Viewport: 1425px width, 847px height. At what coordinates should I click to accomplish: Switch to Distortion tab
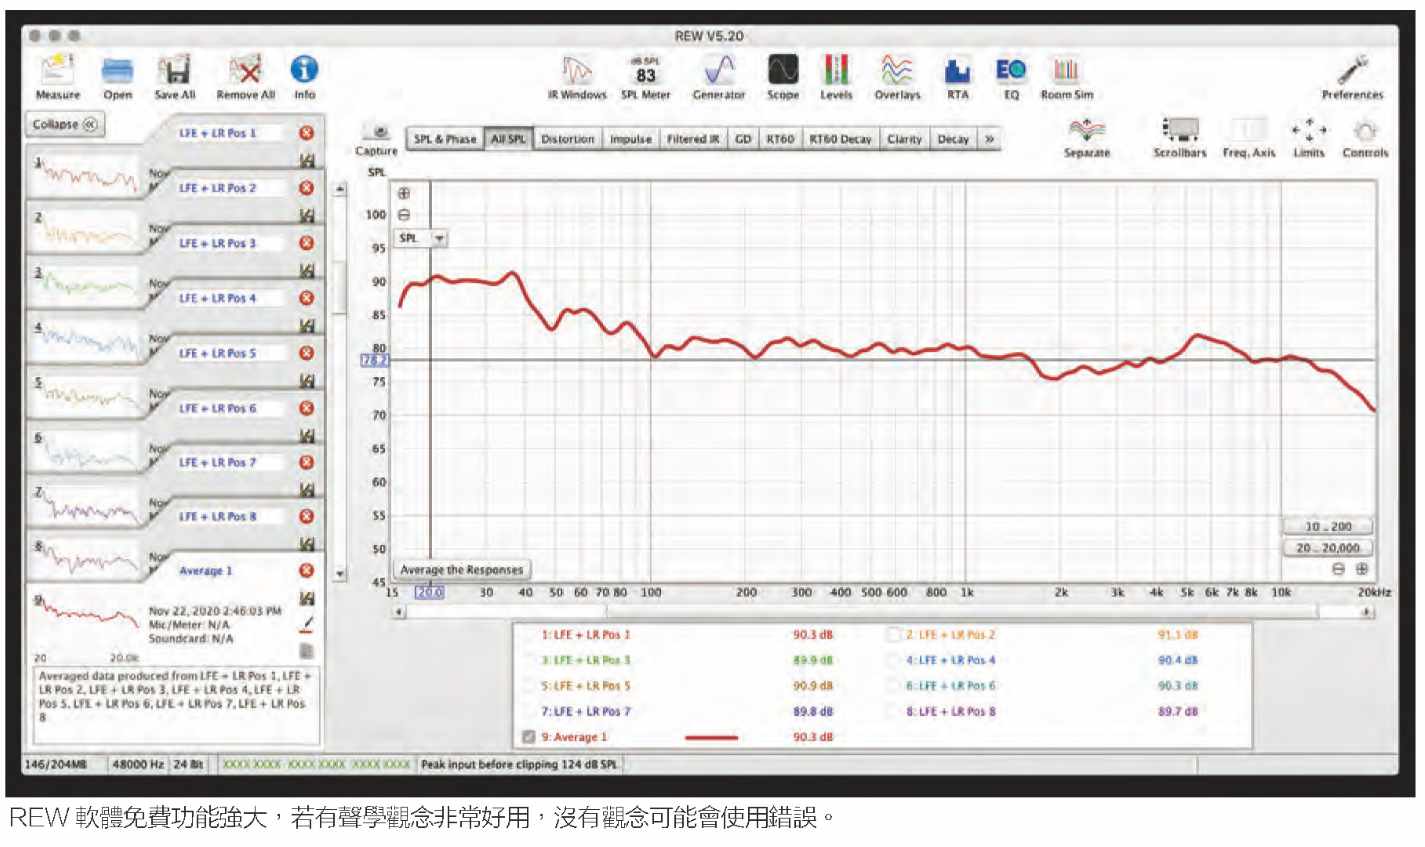tap(567, 140)
